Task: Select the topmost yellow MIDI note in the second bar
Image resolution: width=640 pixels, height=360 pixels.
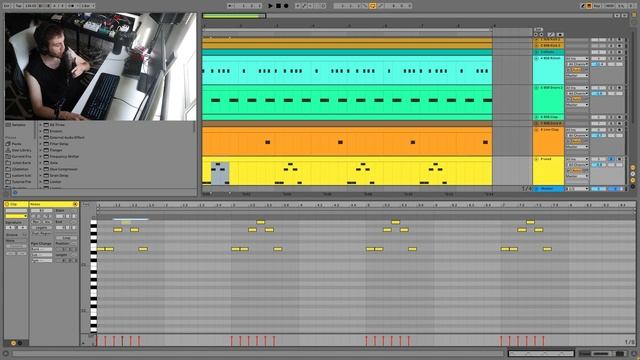Action: pos(260,222)
